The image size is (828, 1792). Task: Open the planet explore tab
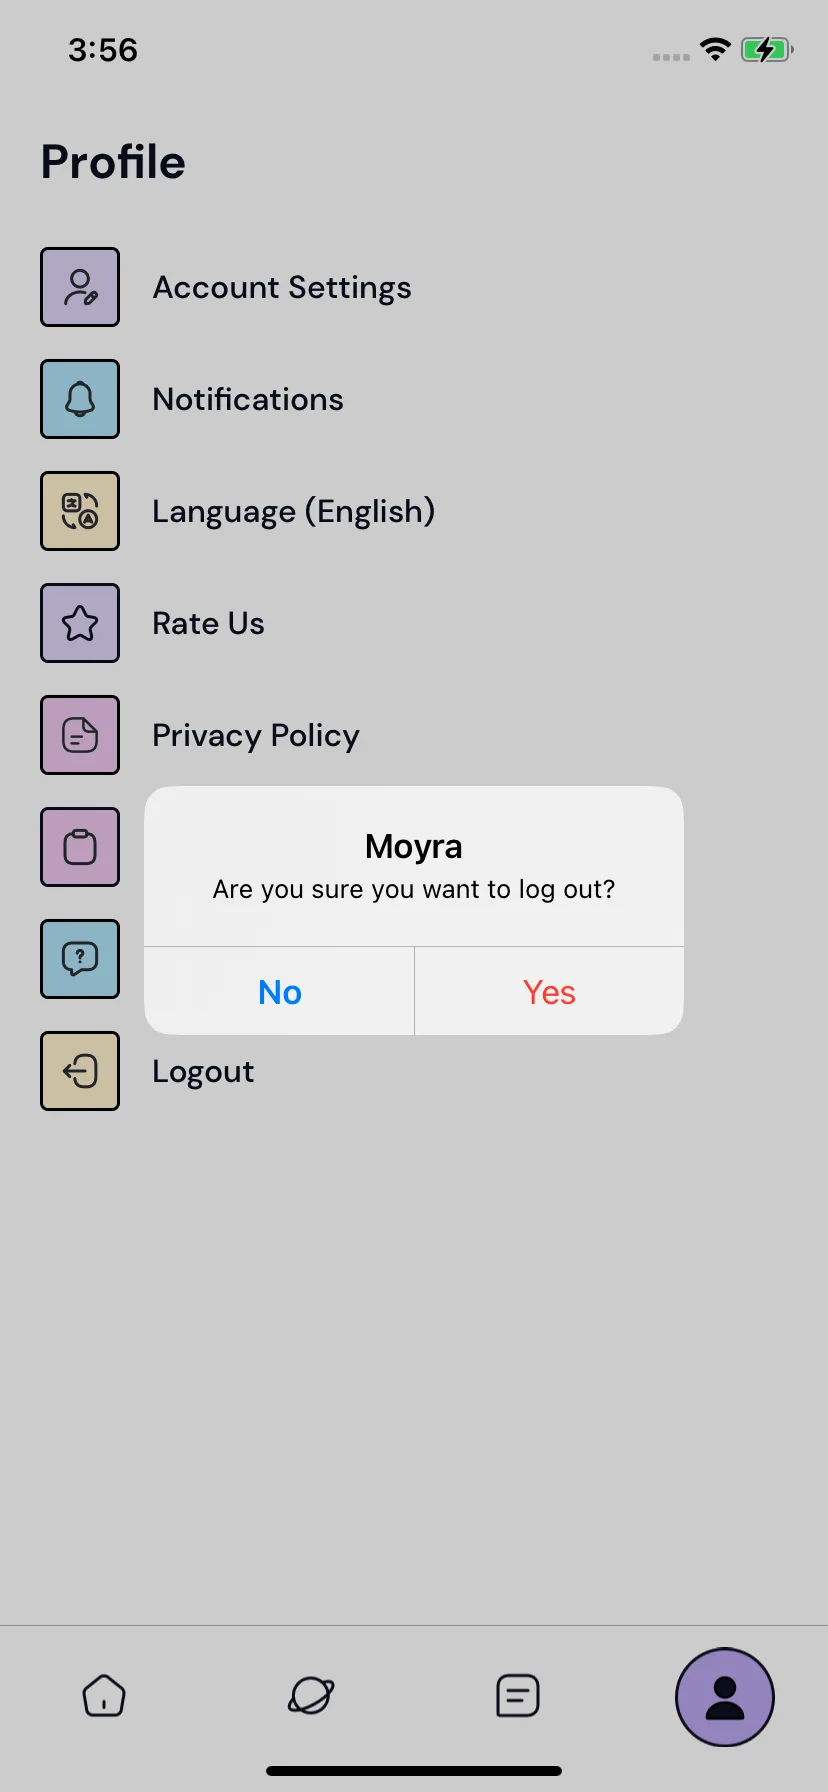(311, 1696)
